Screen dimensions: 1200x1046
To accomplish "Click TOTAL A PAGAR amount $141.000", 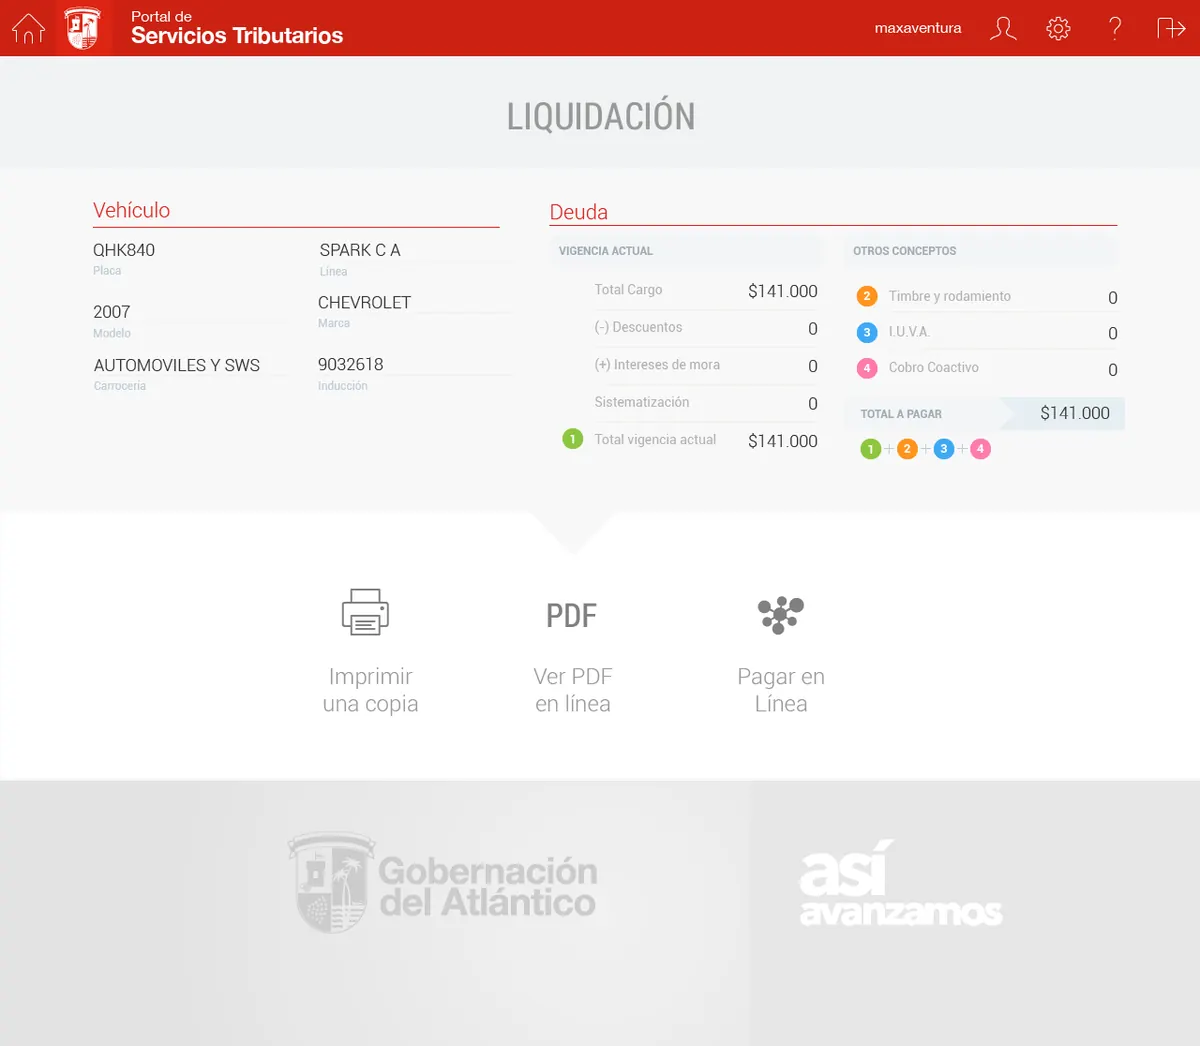I will [x=1075, y=413].
